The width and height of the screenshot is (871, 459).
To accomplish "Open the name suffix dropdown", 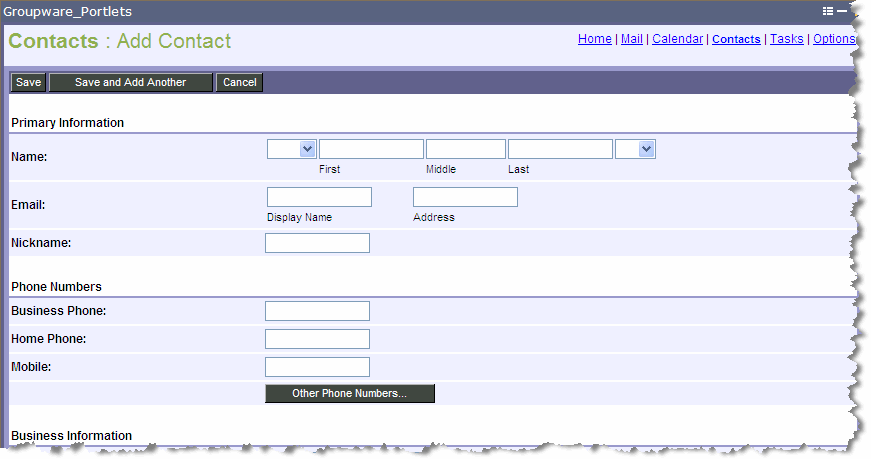I will pos(635,149).
